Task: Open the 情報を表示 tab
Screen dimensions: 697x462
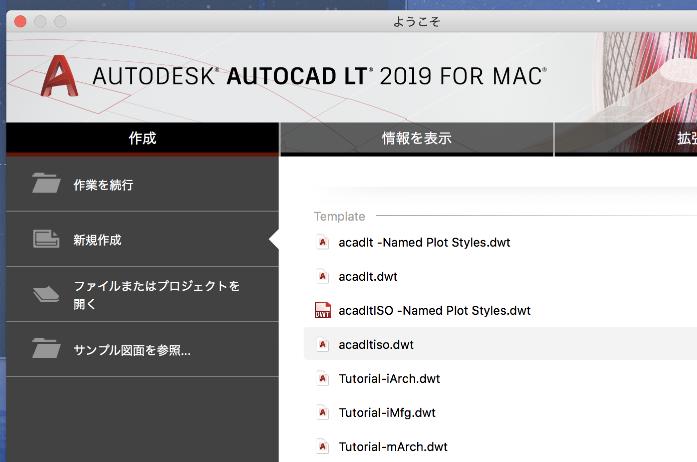Action: 417,138
